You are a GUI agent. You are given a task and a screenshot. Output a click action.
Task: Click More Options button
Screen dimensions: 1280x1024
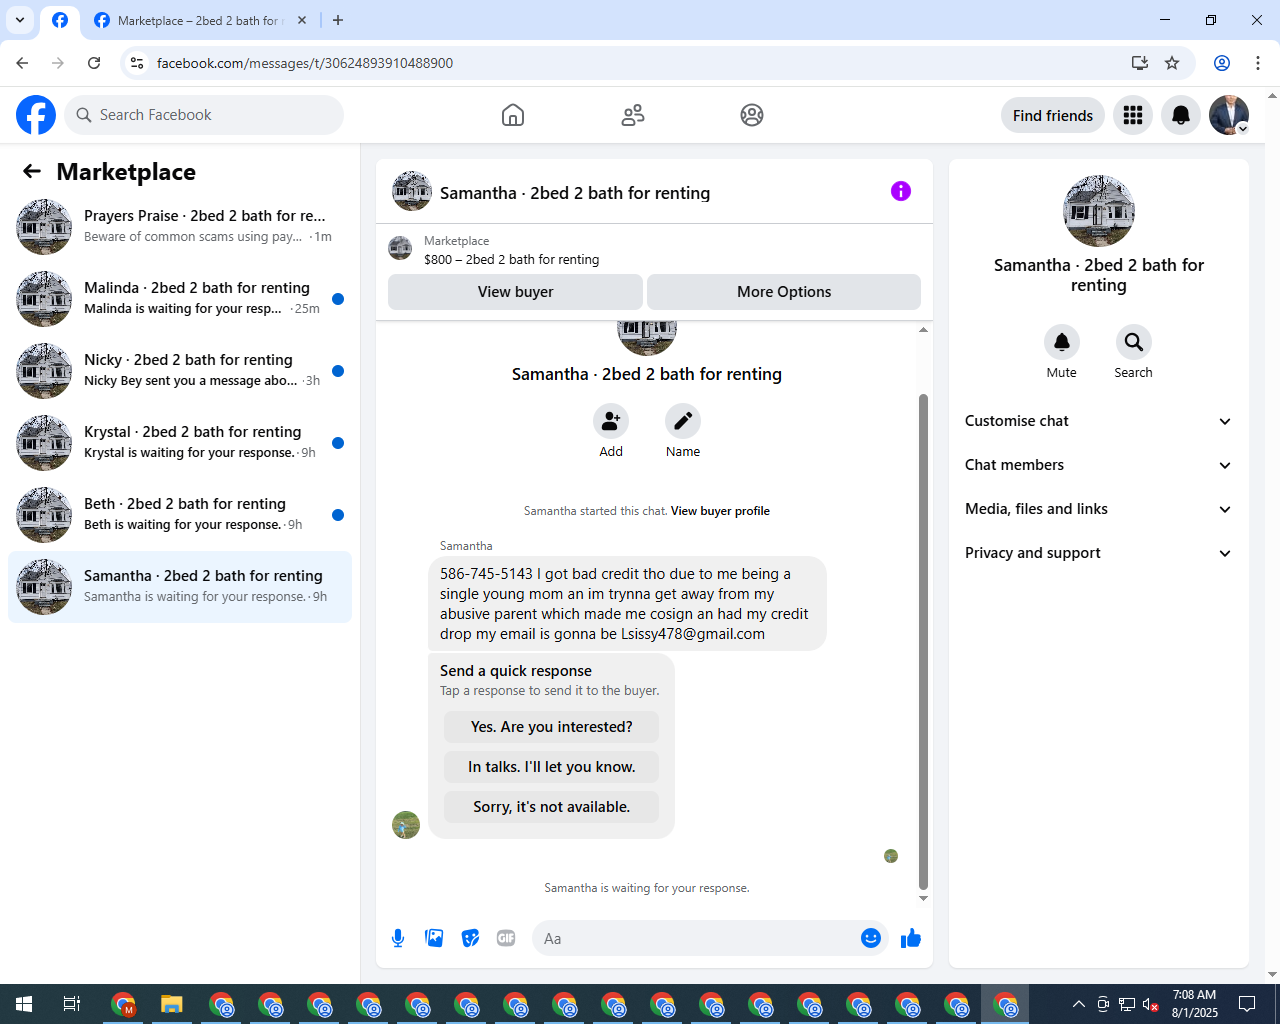pos(784,292)
